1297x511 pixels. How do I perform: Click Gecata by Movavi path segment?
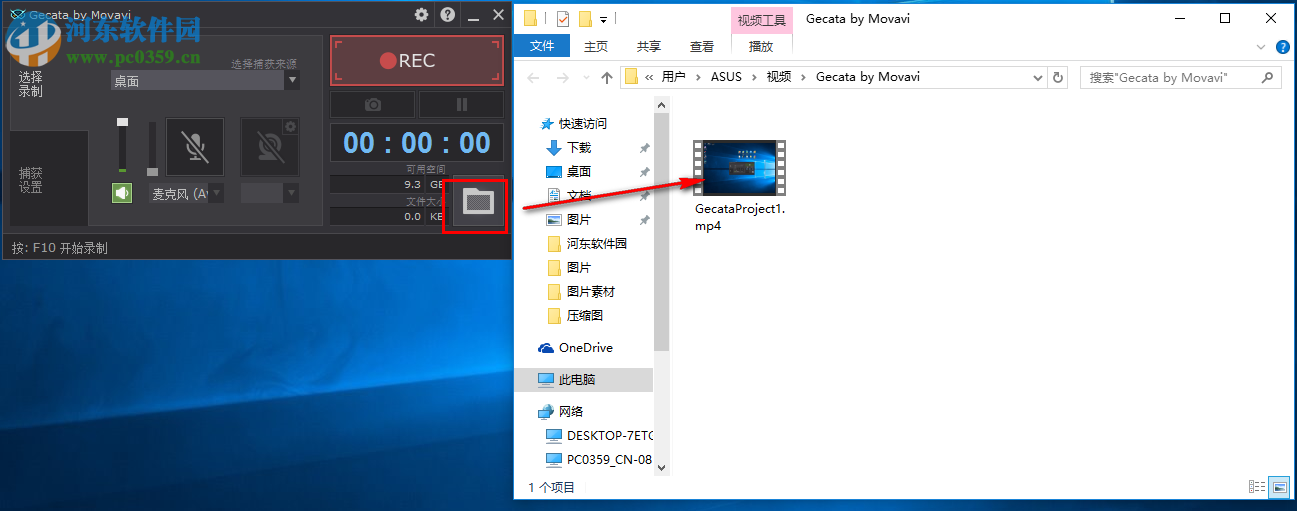868,77
